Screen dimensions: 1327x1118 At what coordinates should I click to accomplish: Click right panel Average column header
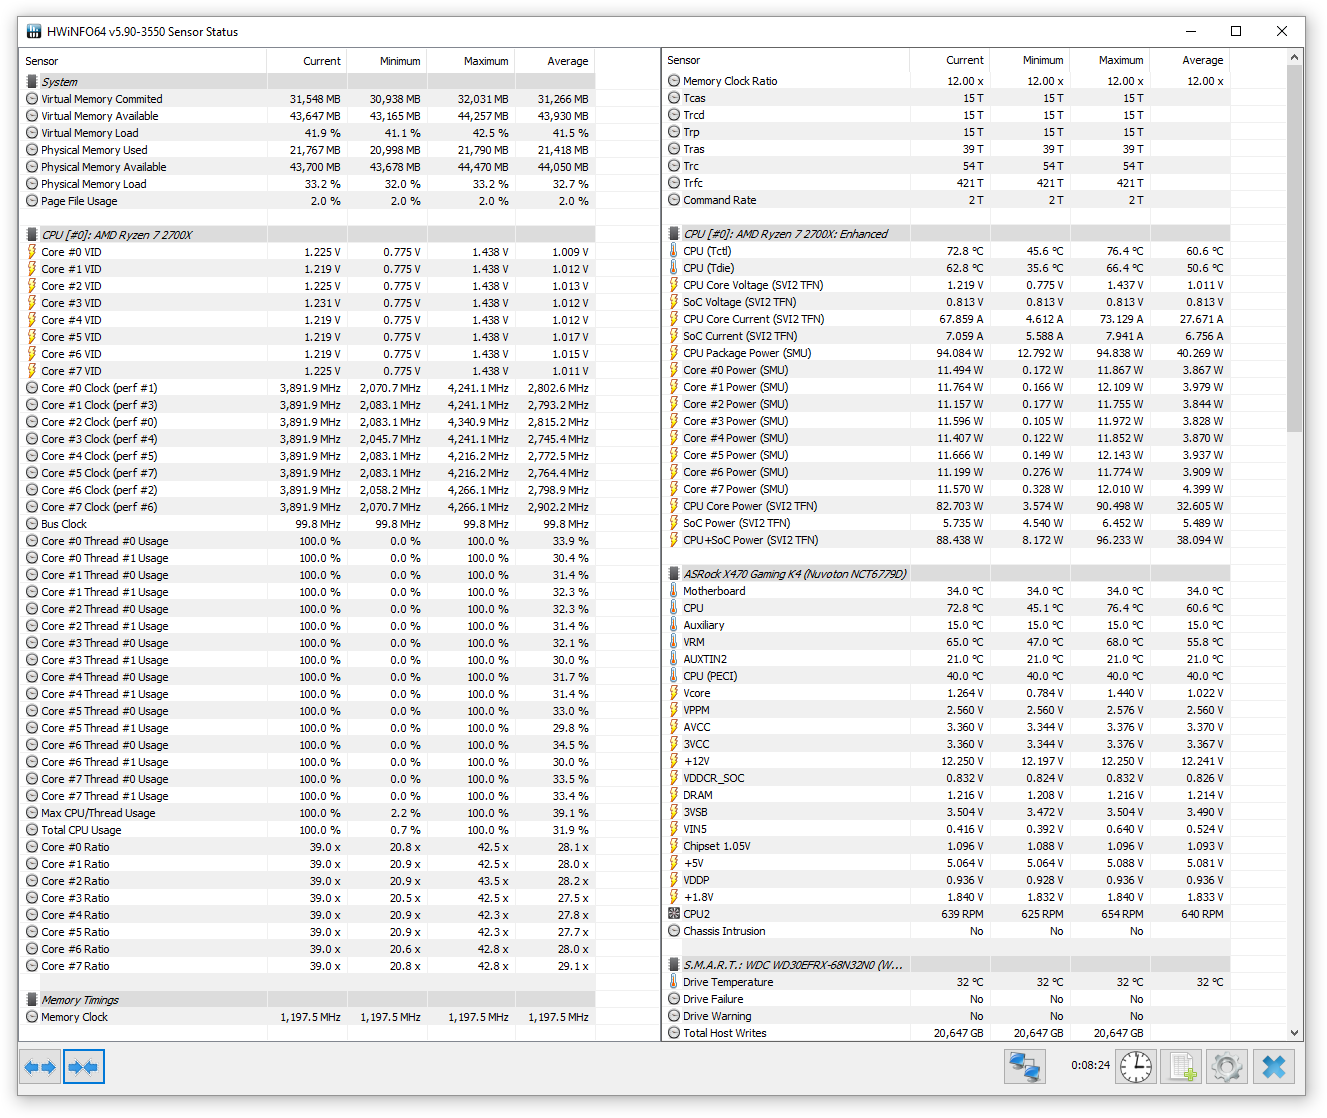[1189, 60]
